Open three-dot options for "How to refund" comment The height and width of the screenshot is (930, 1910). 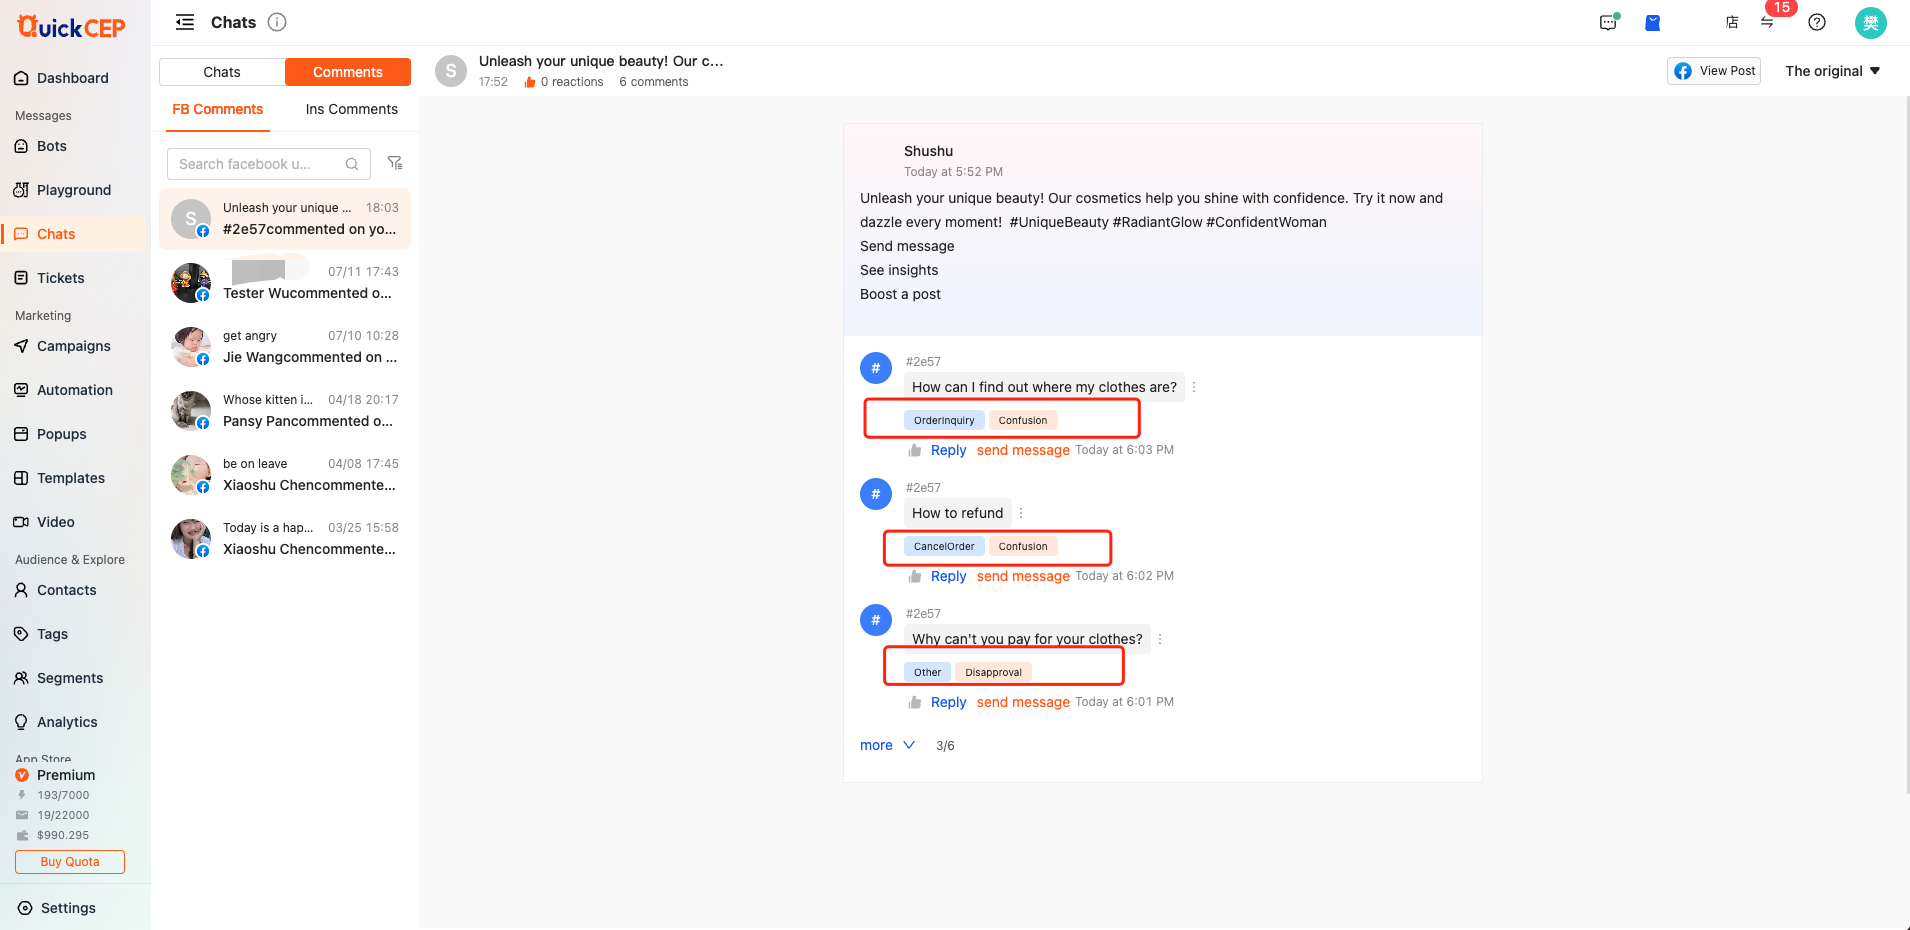coord(1021,513)
